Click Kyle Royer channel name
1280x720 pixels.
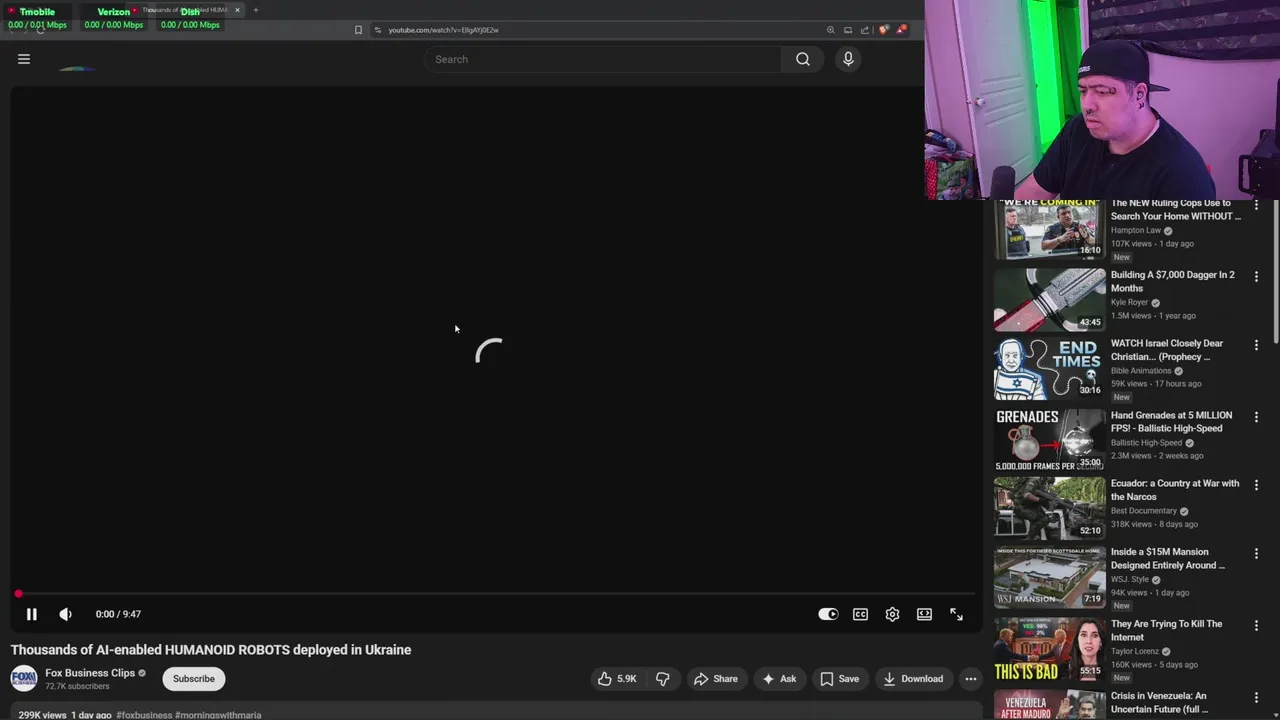tap(1130, 302)
